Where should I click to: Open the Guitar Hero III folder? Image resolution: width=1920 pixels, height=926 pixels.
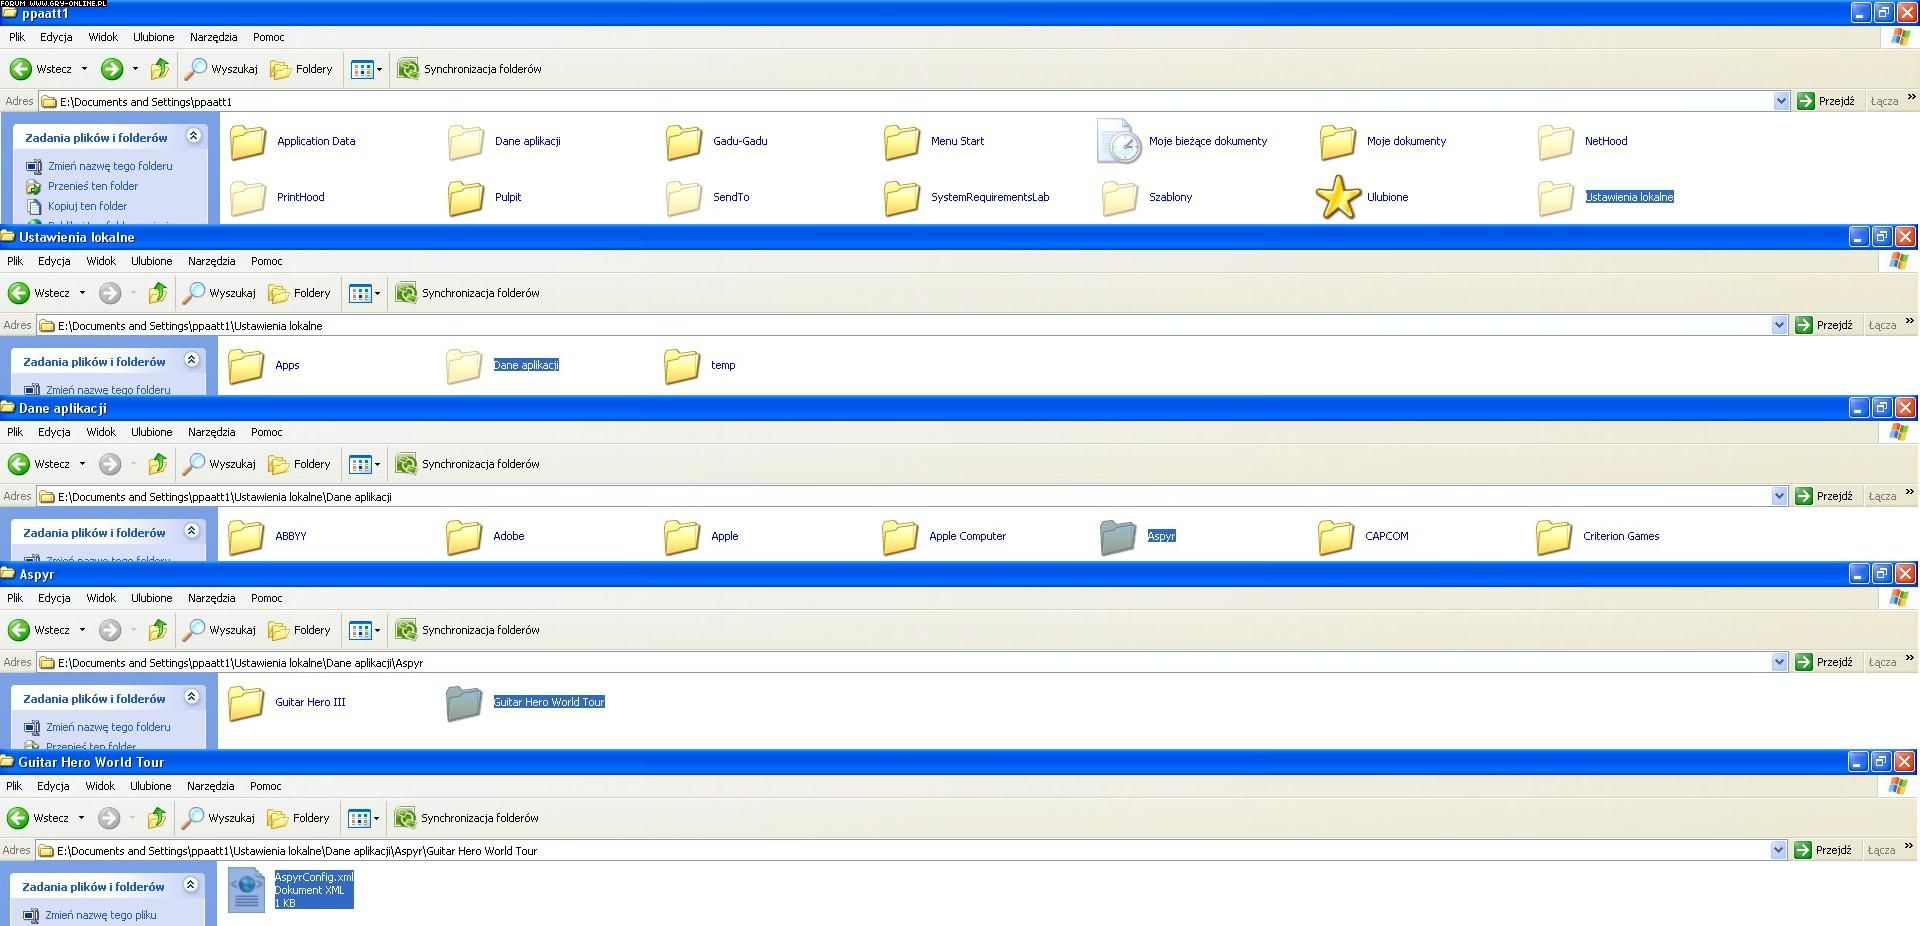[287, 703]
